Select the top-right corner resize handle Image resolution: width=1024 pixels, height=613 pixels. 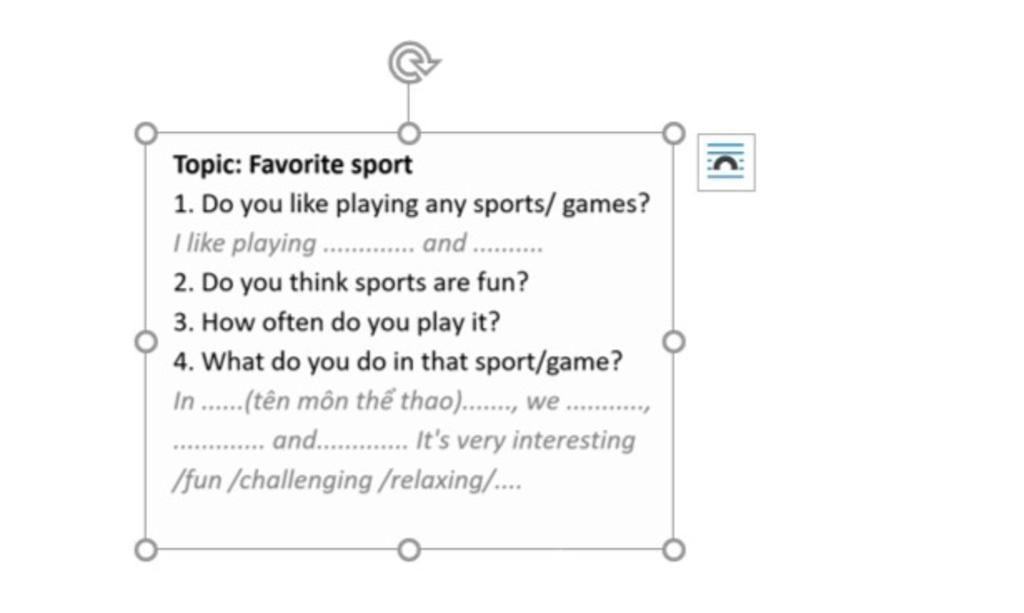(x=673, y=133)
